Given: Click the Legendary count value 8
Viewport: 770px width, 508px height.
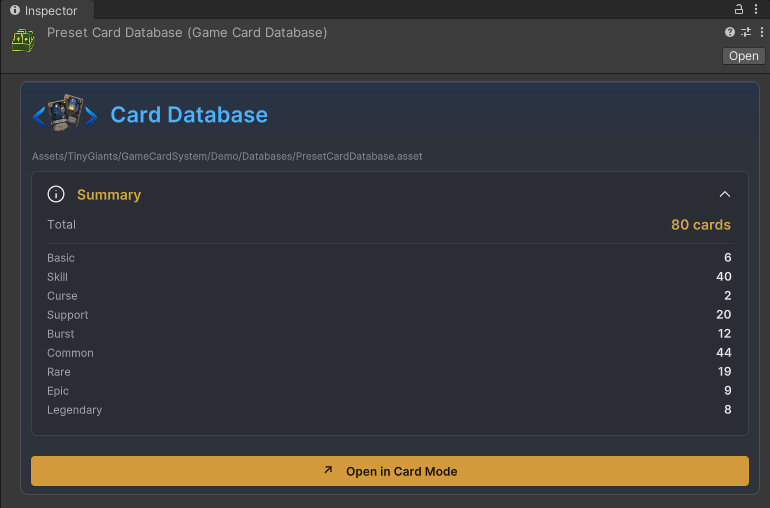Looking at the screenshot, I should [728, 410].
